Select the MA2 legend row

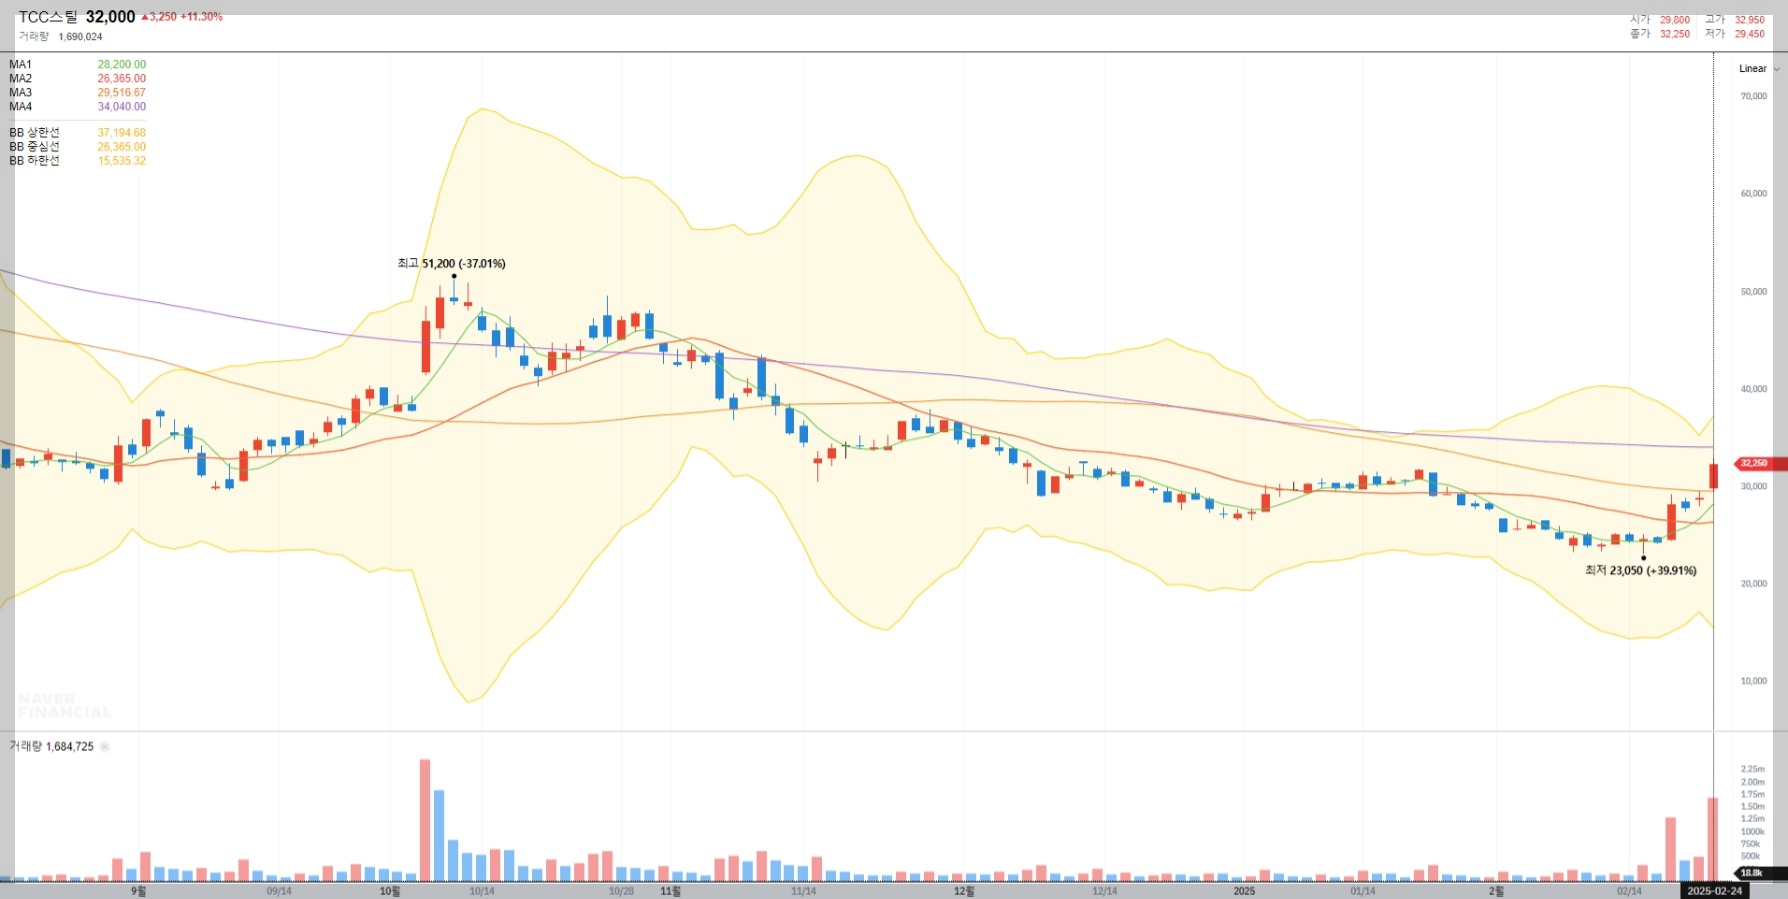coord(78,79)
